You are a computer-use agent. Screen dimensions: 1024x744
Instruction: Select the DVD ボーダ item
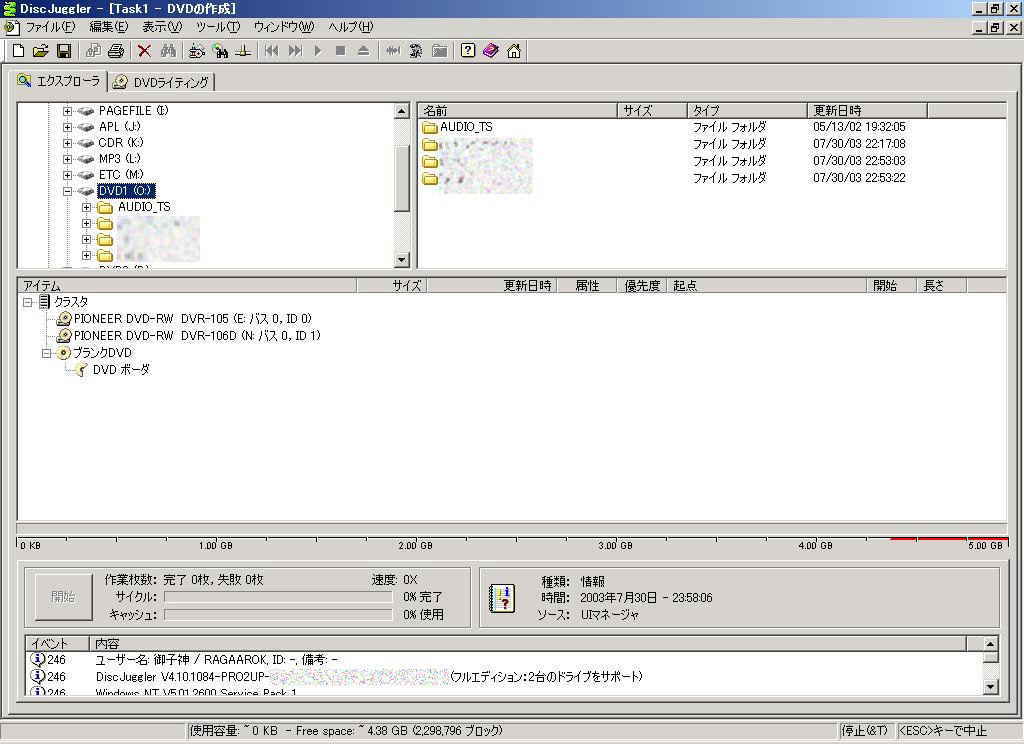click(121, 370)
